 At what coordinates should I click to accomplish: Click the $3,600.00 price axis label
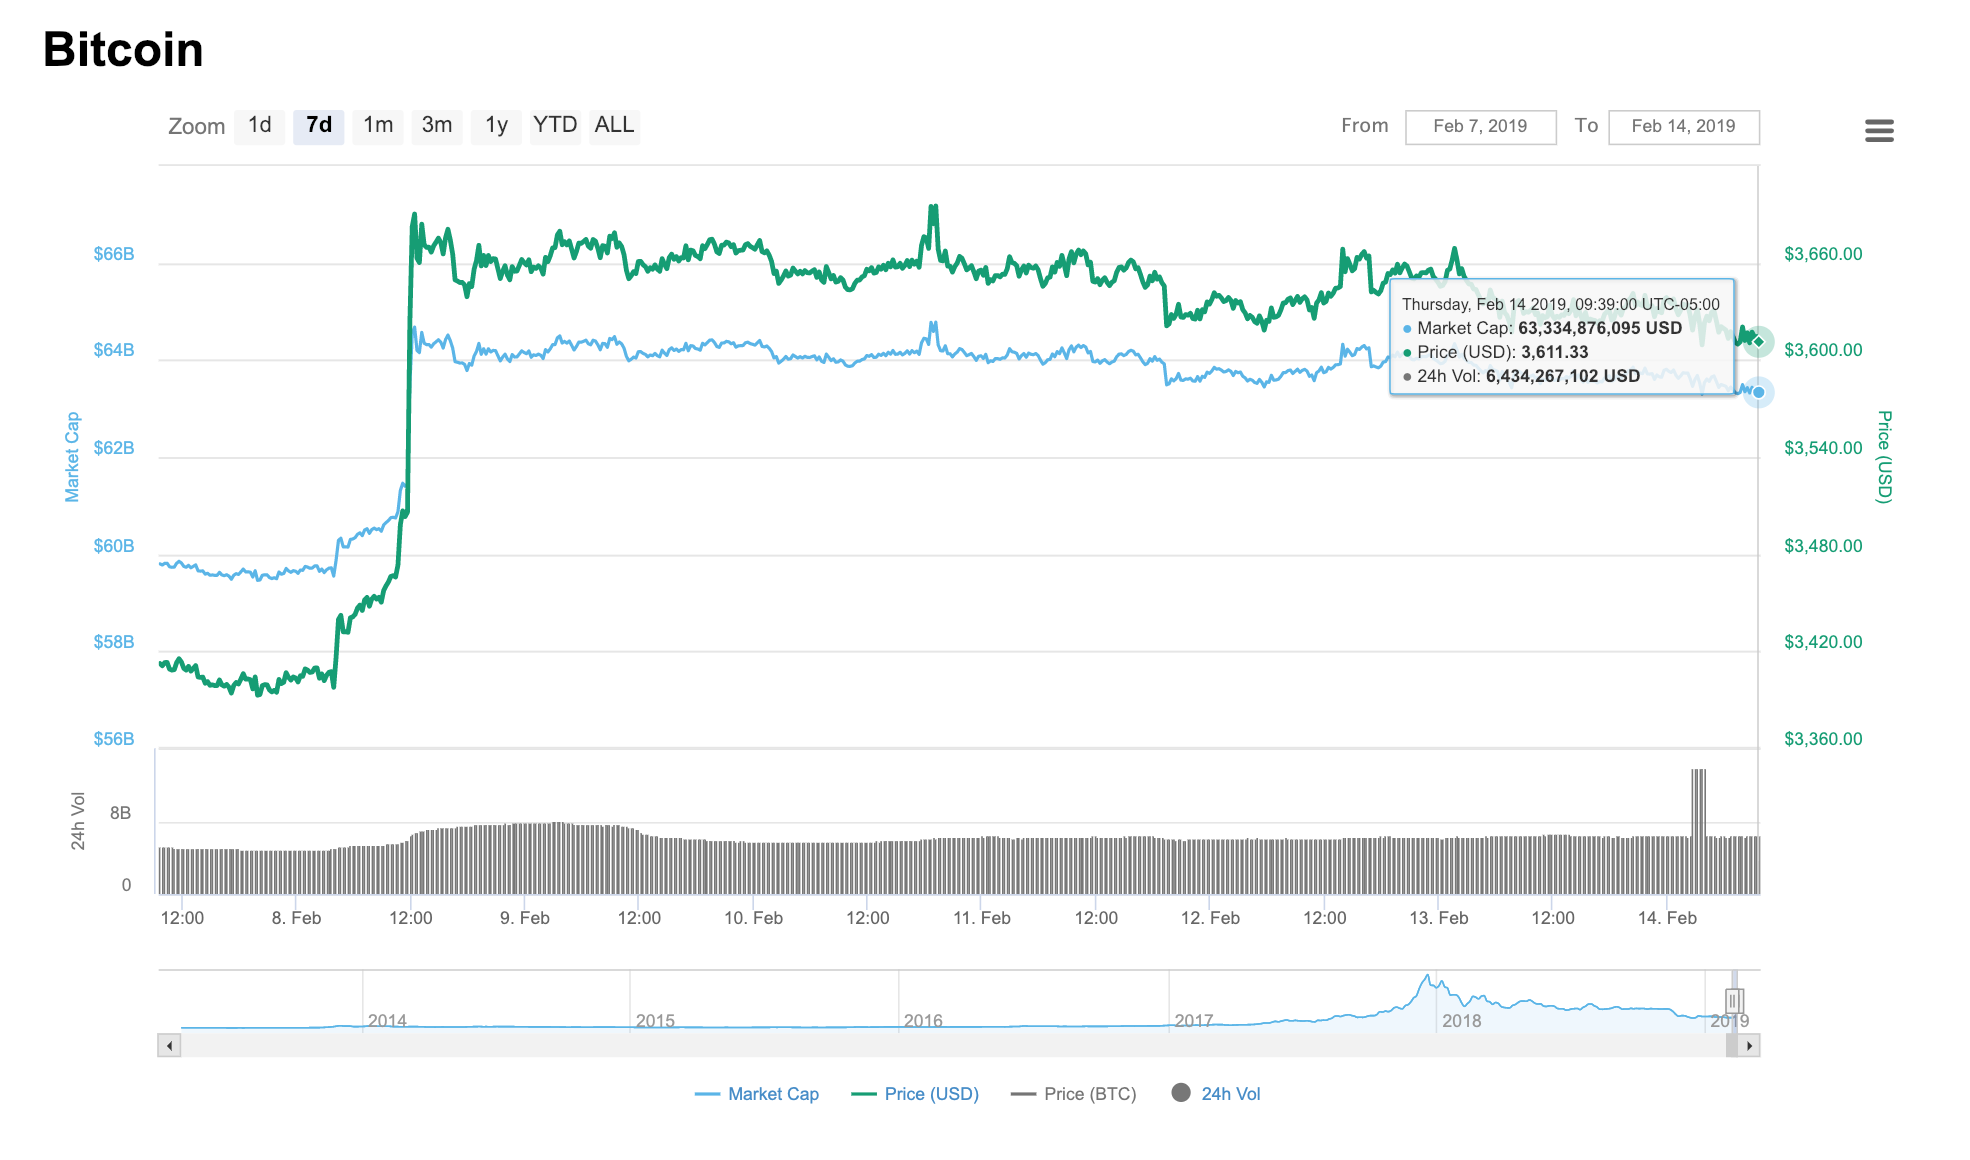click(1823, 350)
